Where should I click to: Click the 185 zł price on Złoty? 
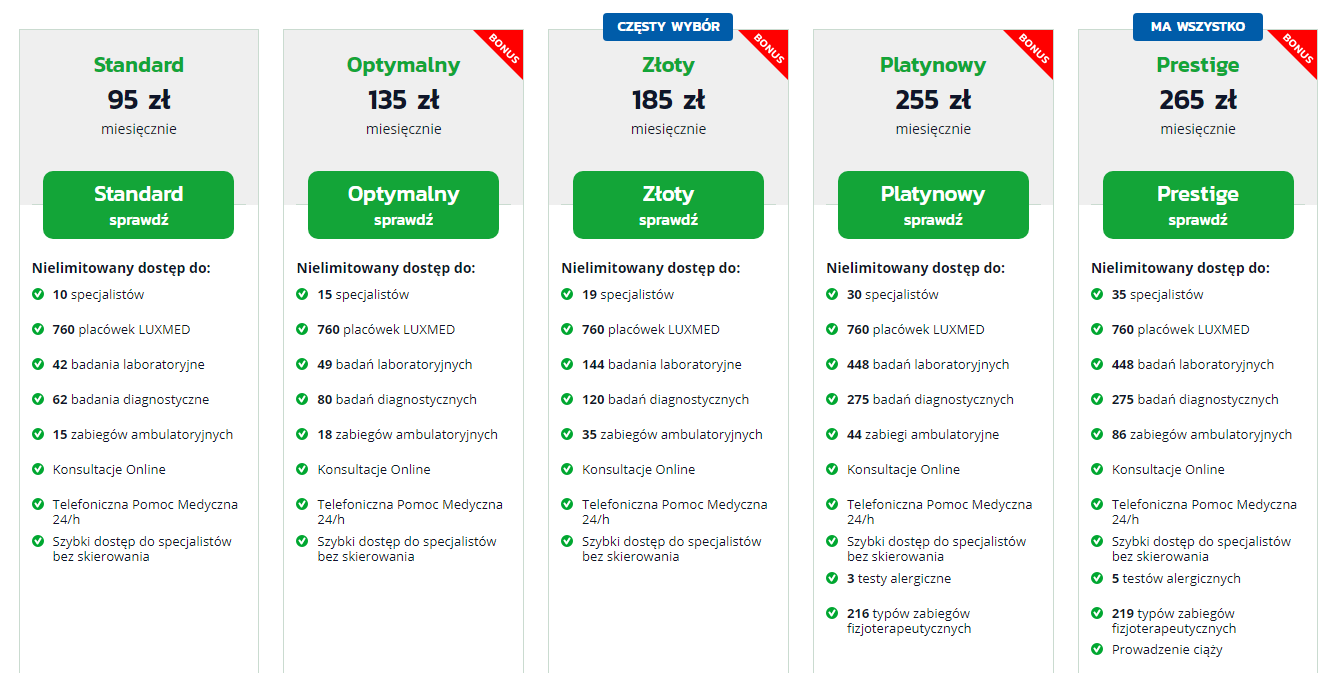(x=668, y=100)
